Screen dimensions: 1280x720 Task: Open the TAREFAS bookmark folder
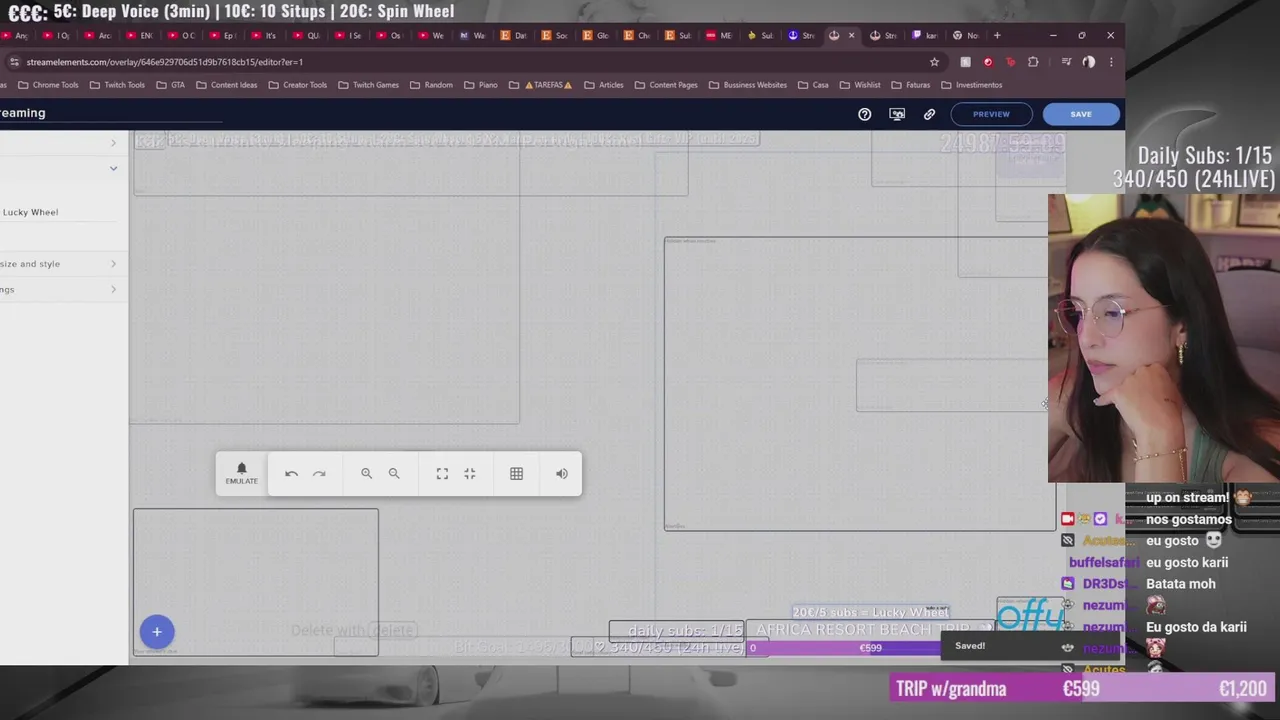coord(541,85)
